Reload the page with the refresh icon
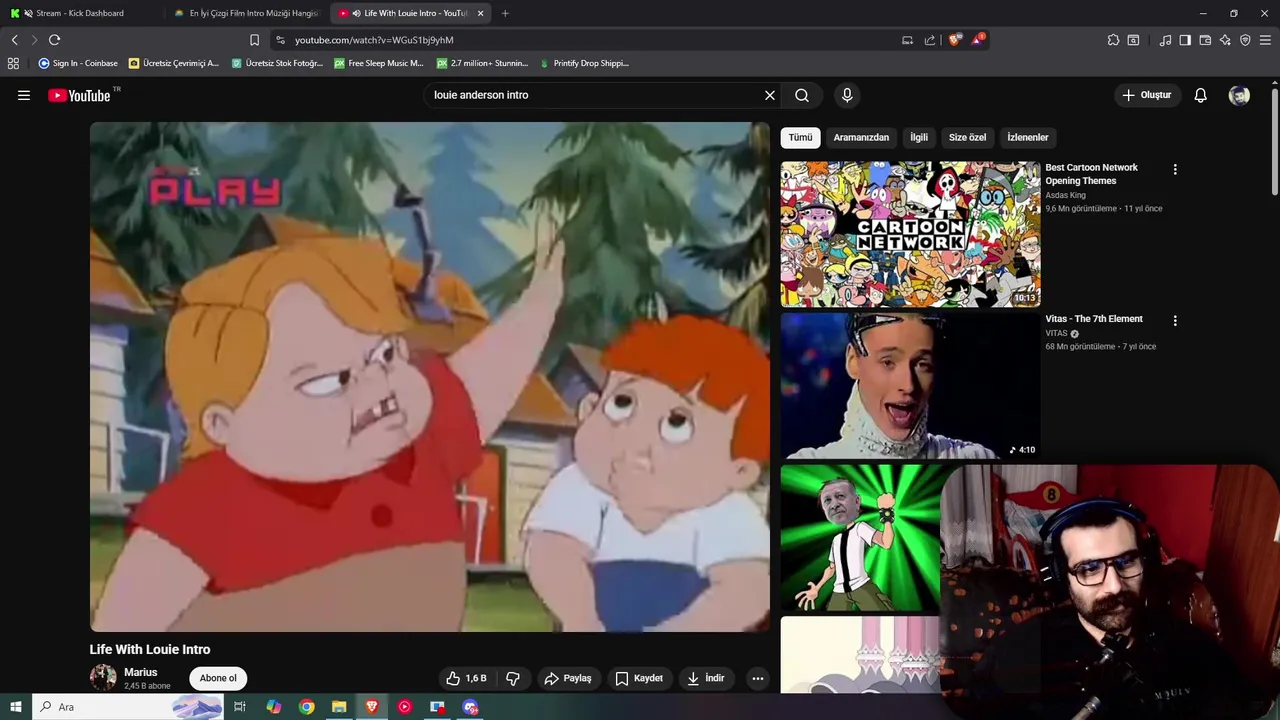Screen dimensions: 1280x720 (54, 40)
